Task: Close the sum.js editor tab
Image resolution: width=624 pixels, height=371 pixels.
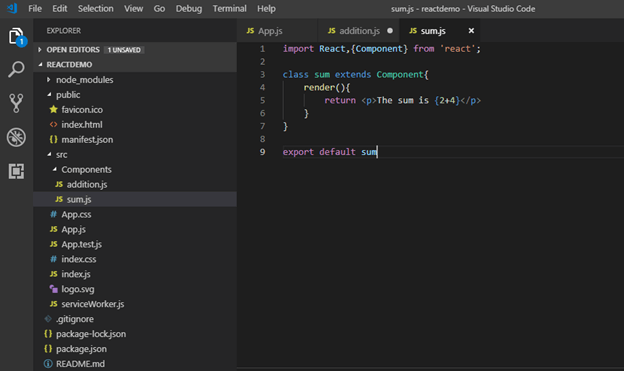Action: (471, 31)
